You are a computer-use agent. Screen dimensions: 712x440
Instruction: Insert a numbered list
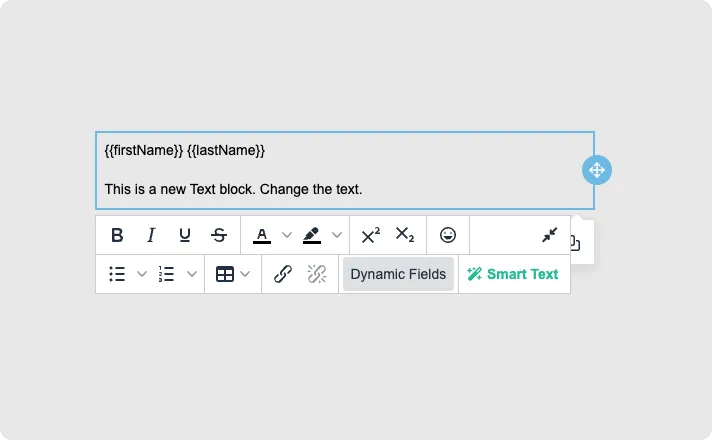[x=167, y=274]
